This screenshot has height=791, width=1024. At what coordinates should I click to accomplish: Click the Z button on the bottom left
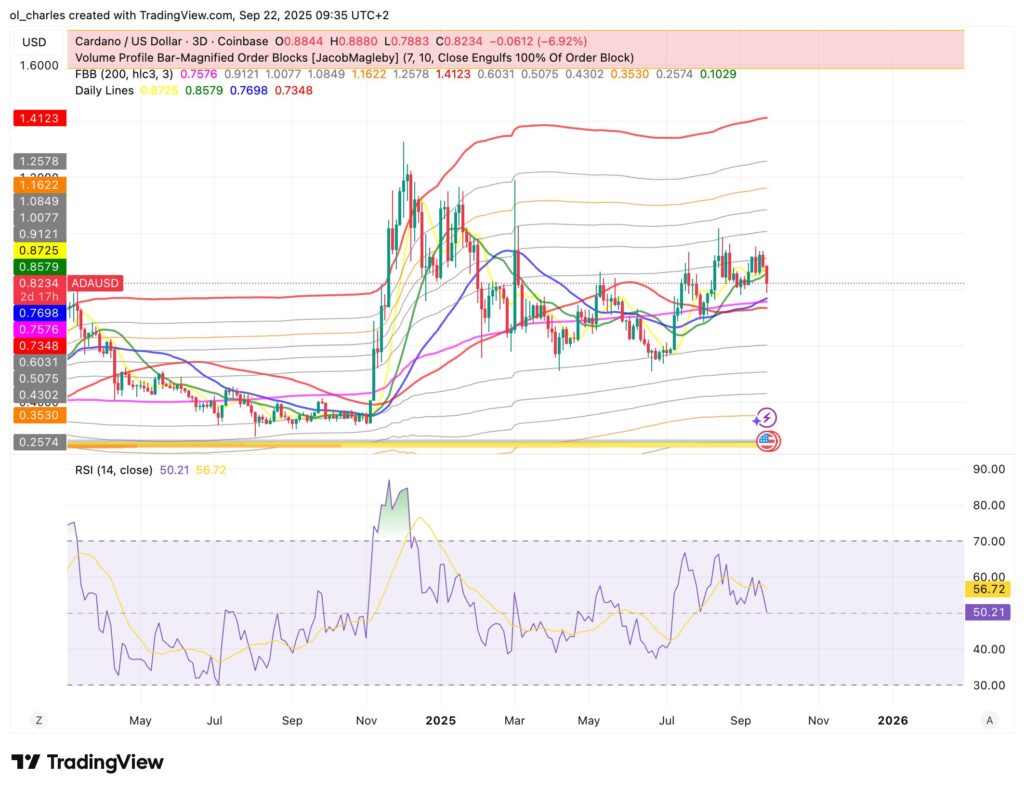pos(38,720)
